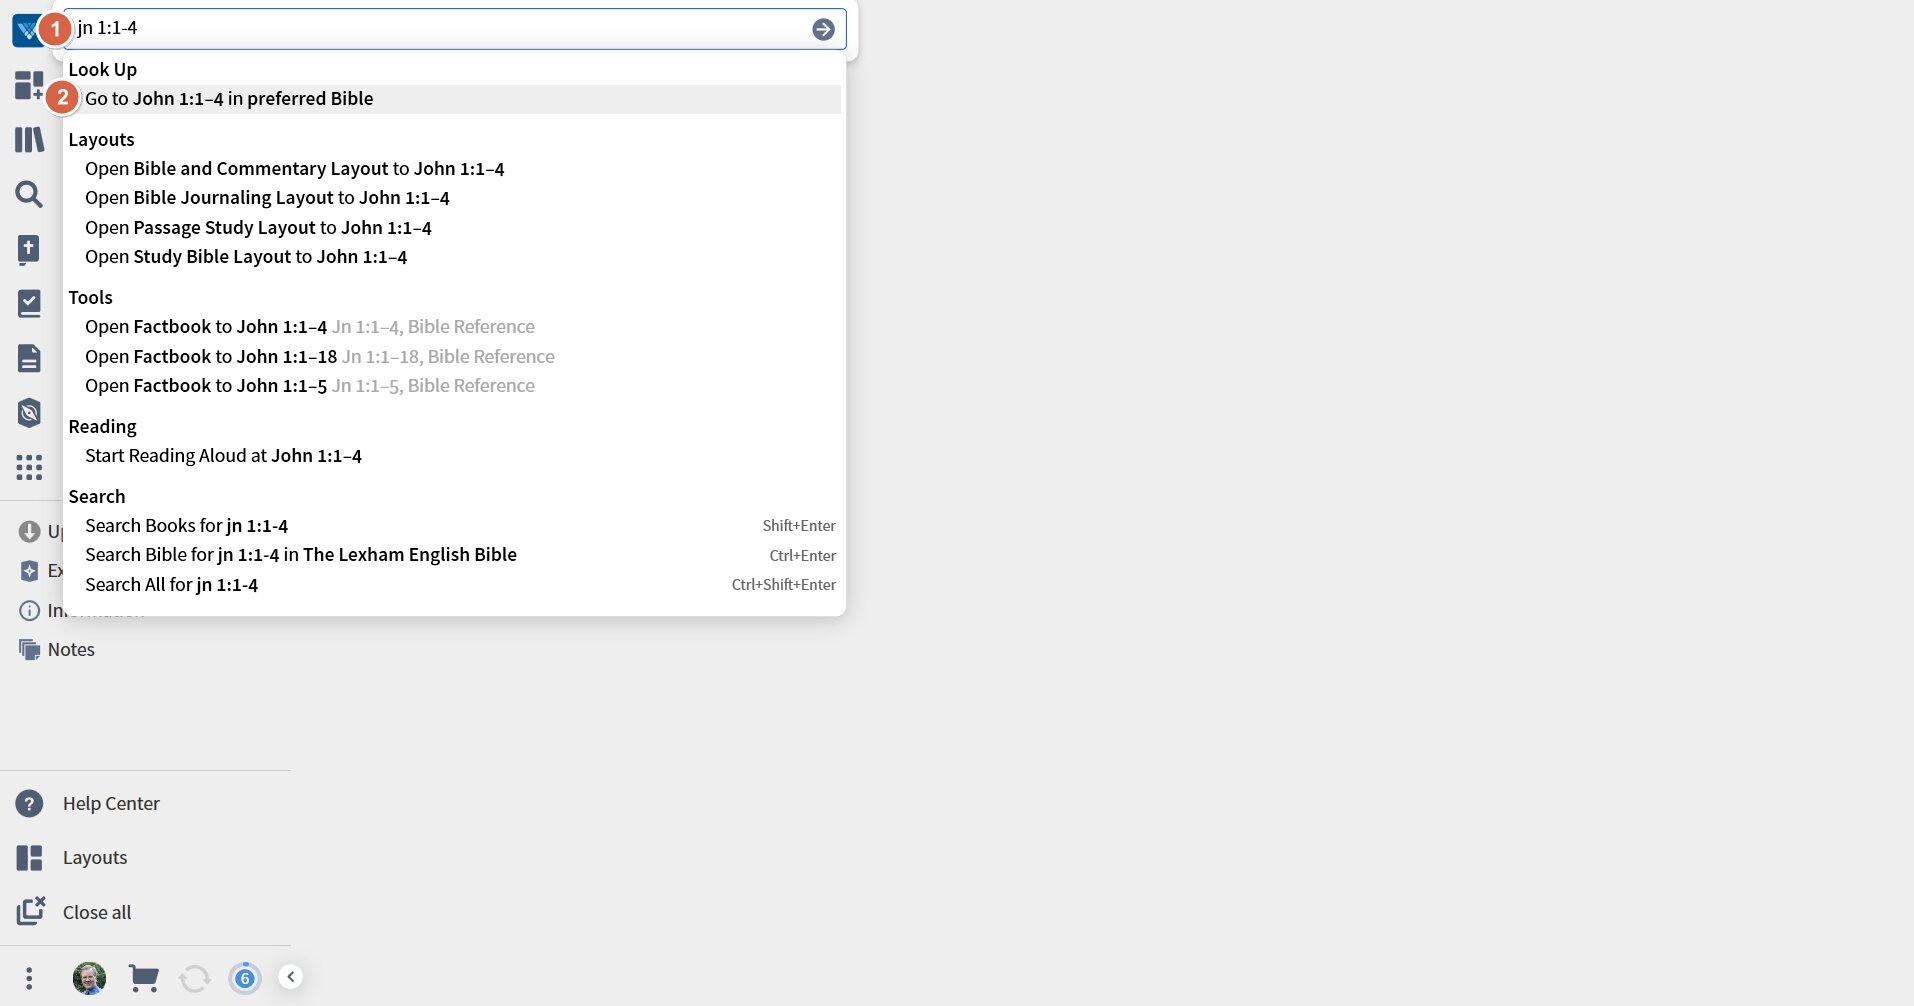
Task: Open the three-dot more options menu
Action: (x=29, y=978)
